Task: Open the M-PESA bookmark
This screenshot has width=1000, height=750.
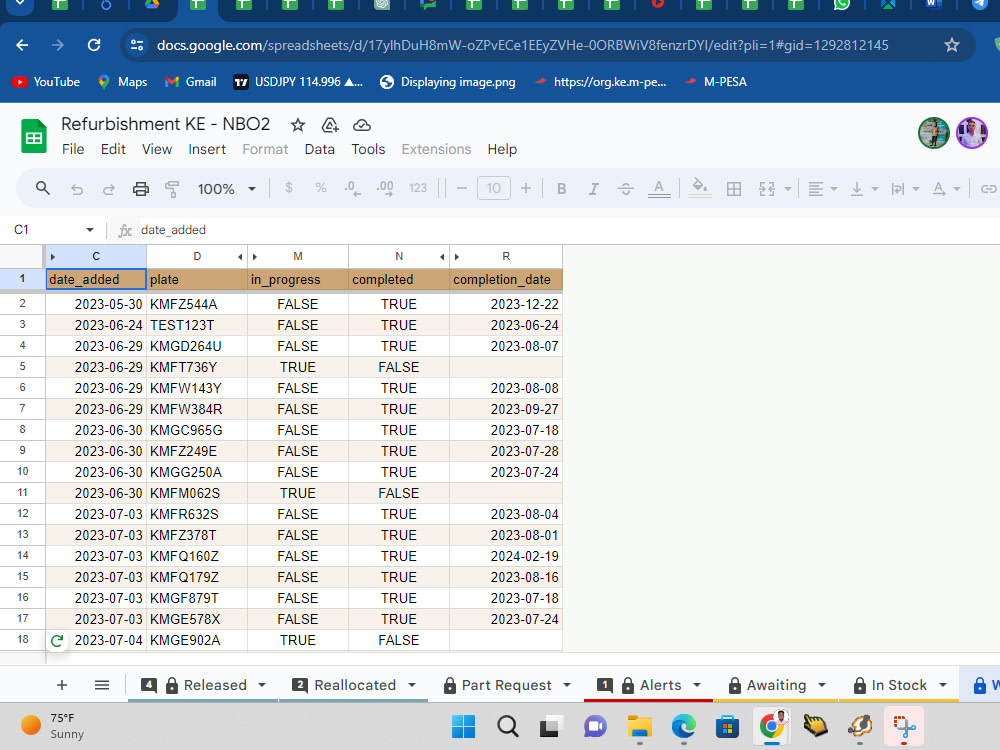Action: 715,82
